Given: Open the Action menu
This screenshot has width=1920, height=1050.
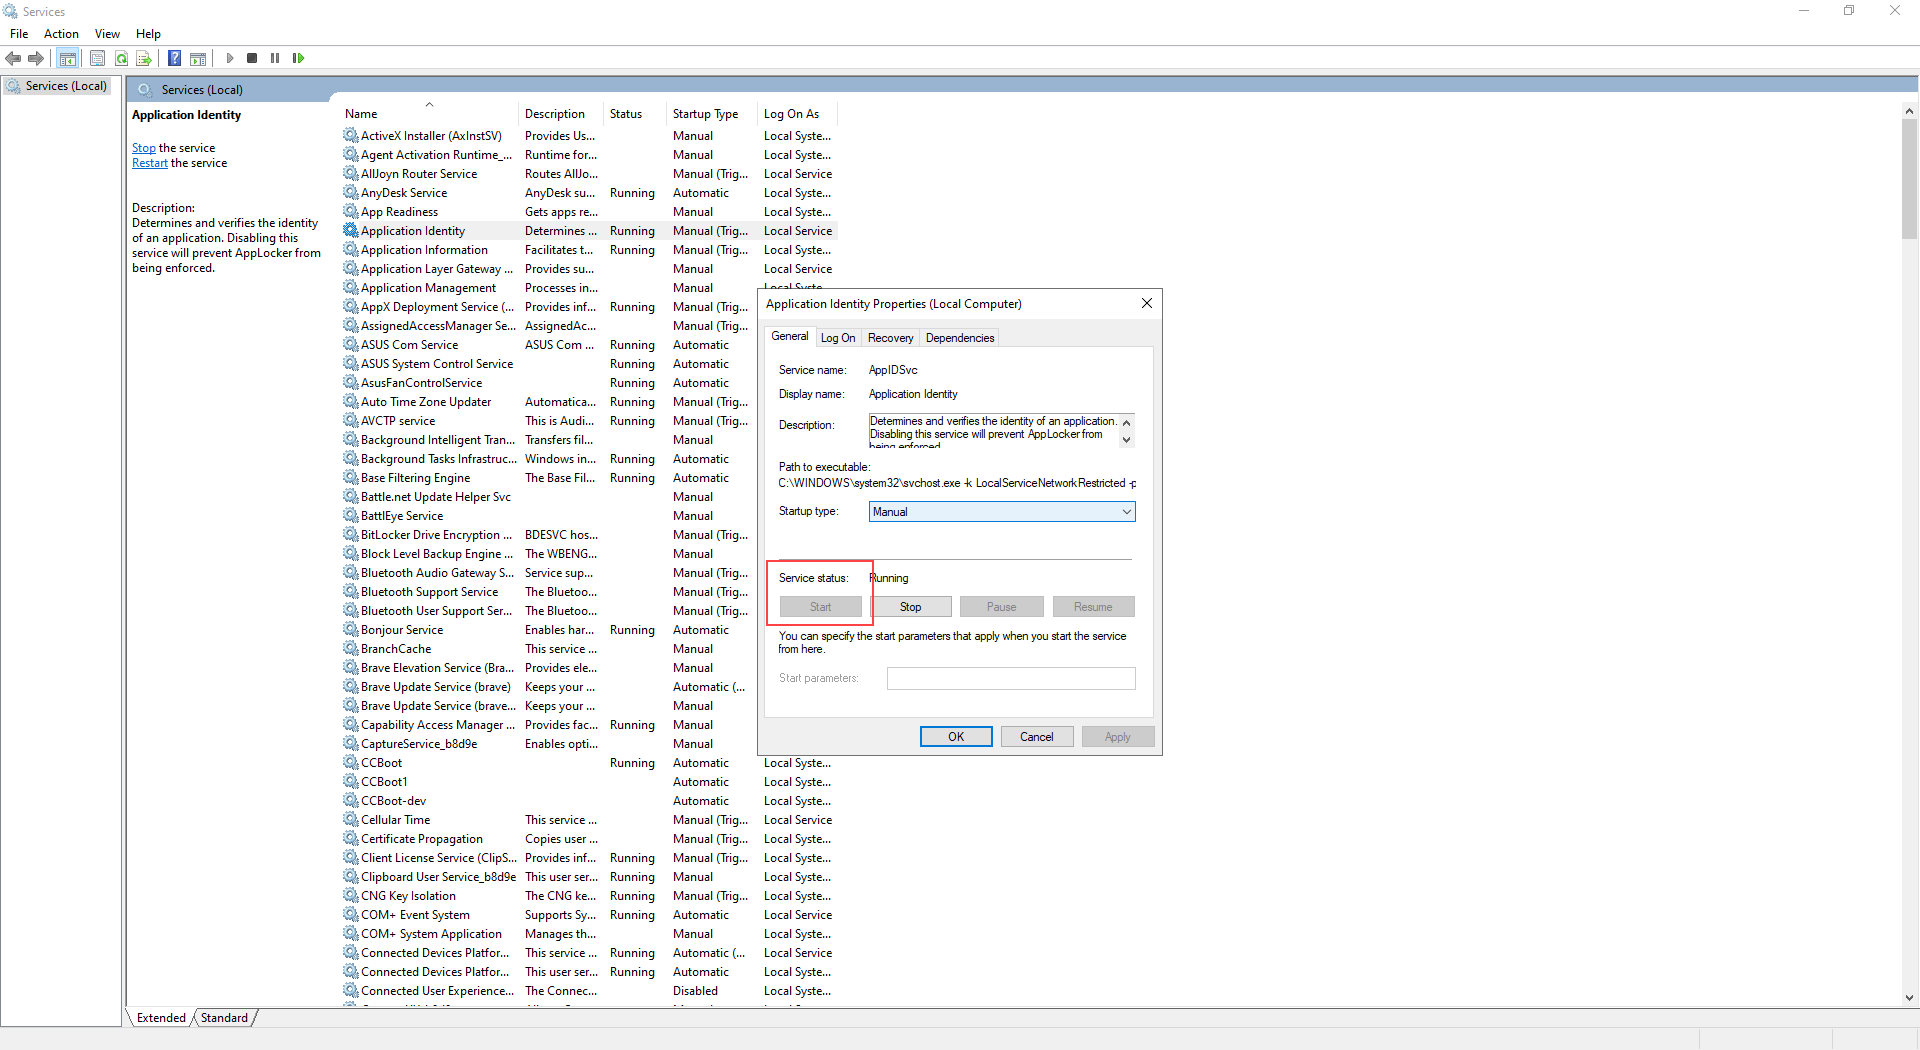Looking at the screenshot, I should click(x=61, y=34).
